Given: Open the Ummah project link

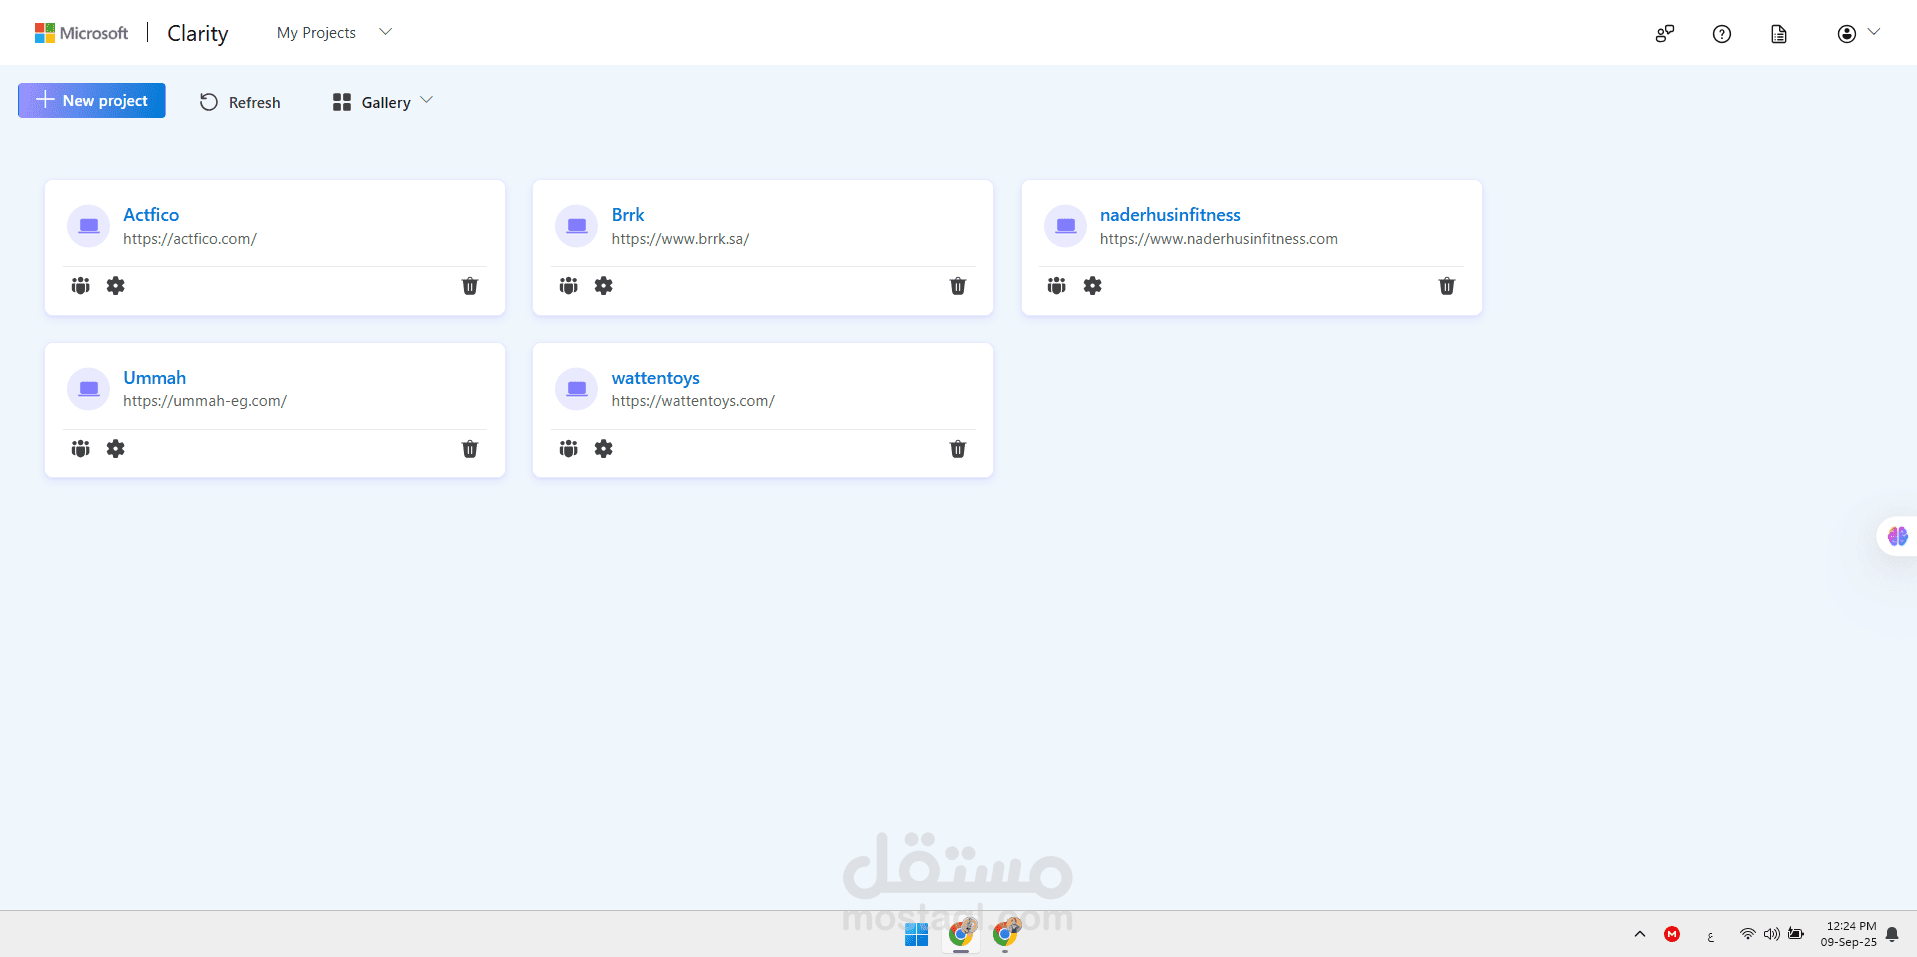Looking at the screenshot, I should (155, 378).
